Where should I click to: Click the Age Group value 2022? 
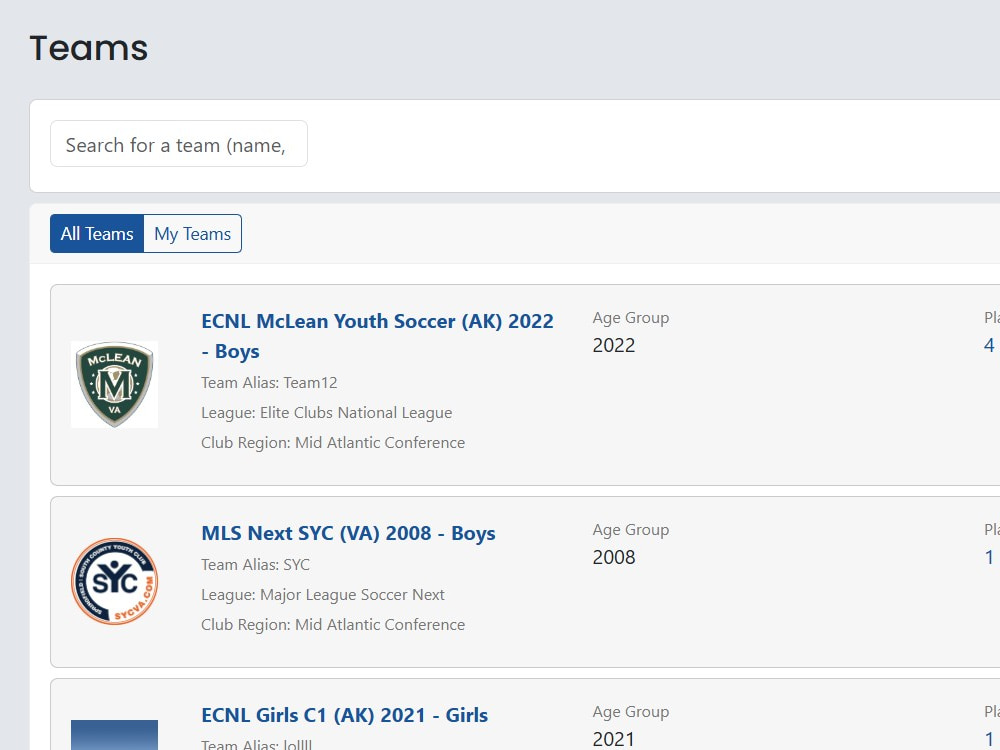[x=614, y=345]
